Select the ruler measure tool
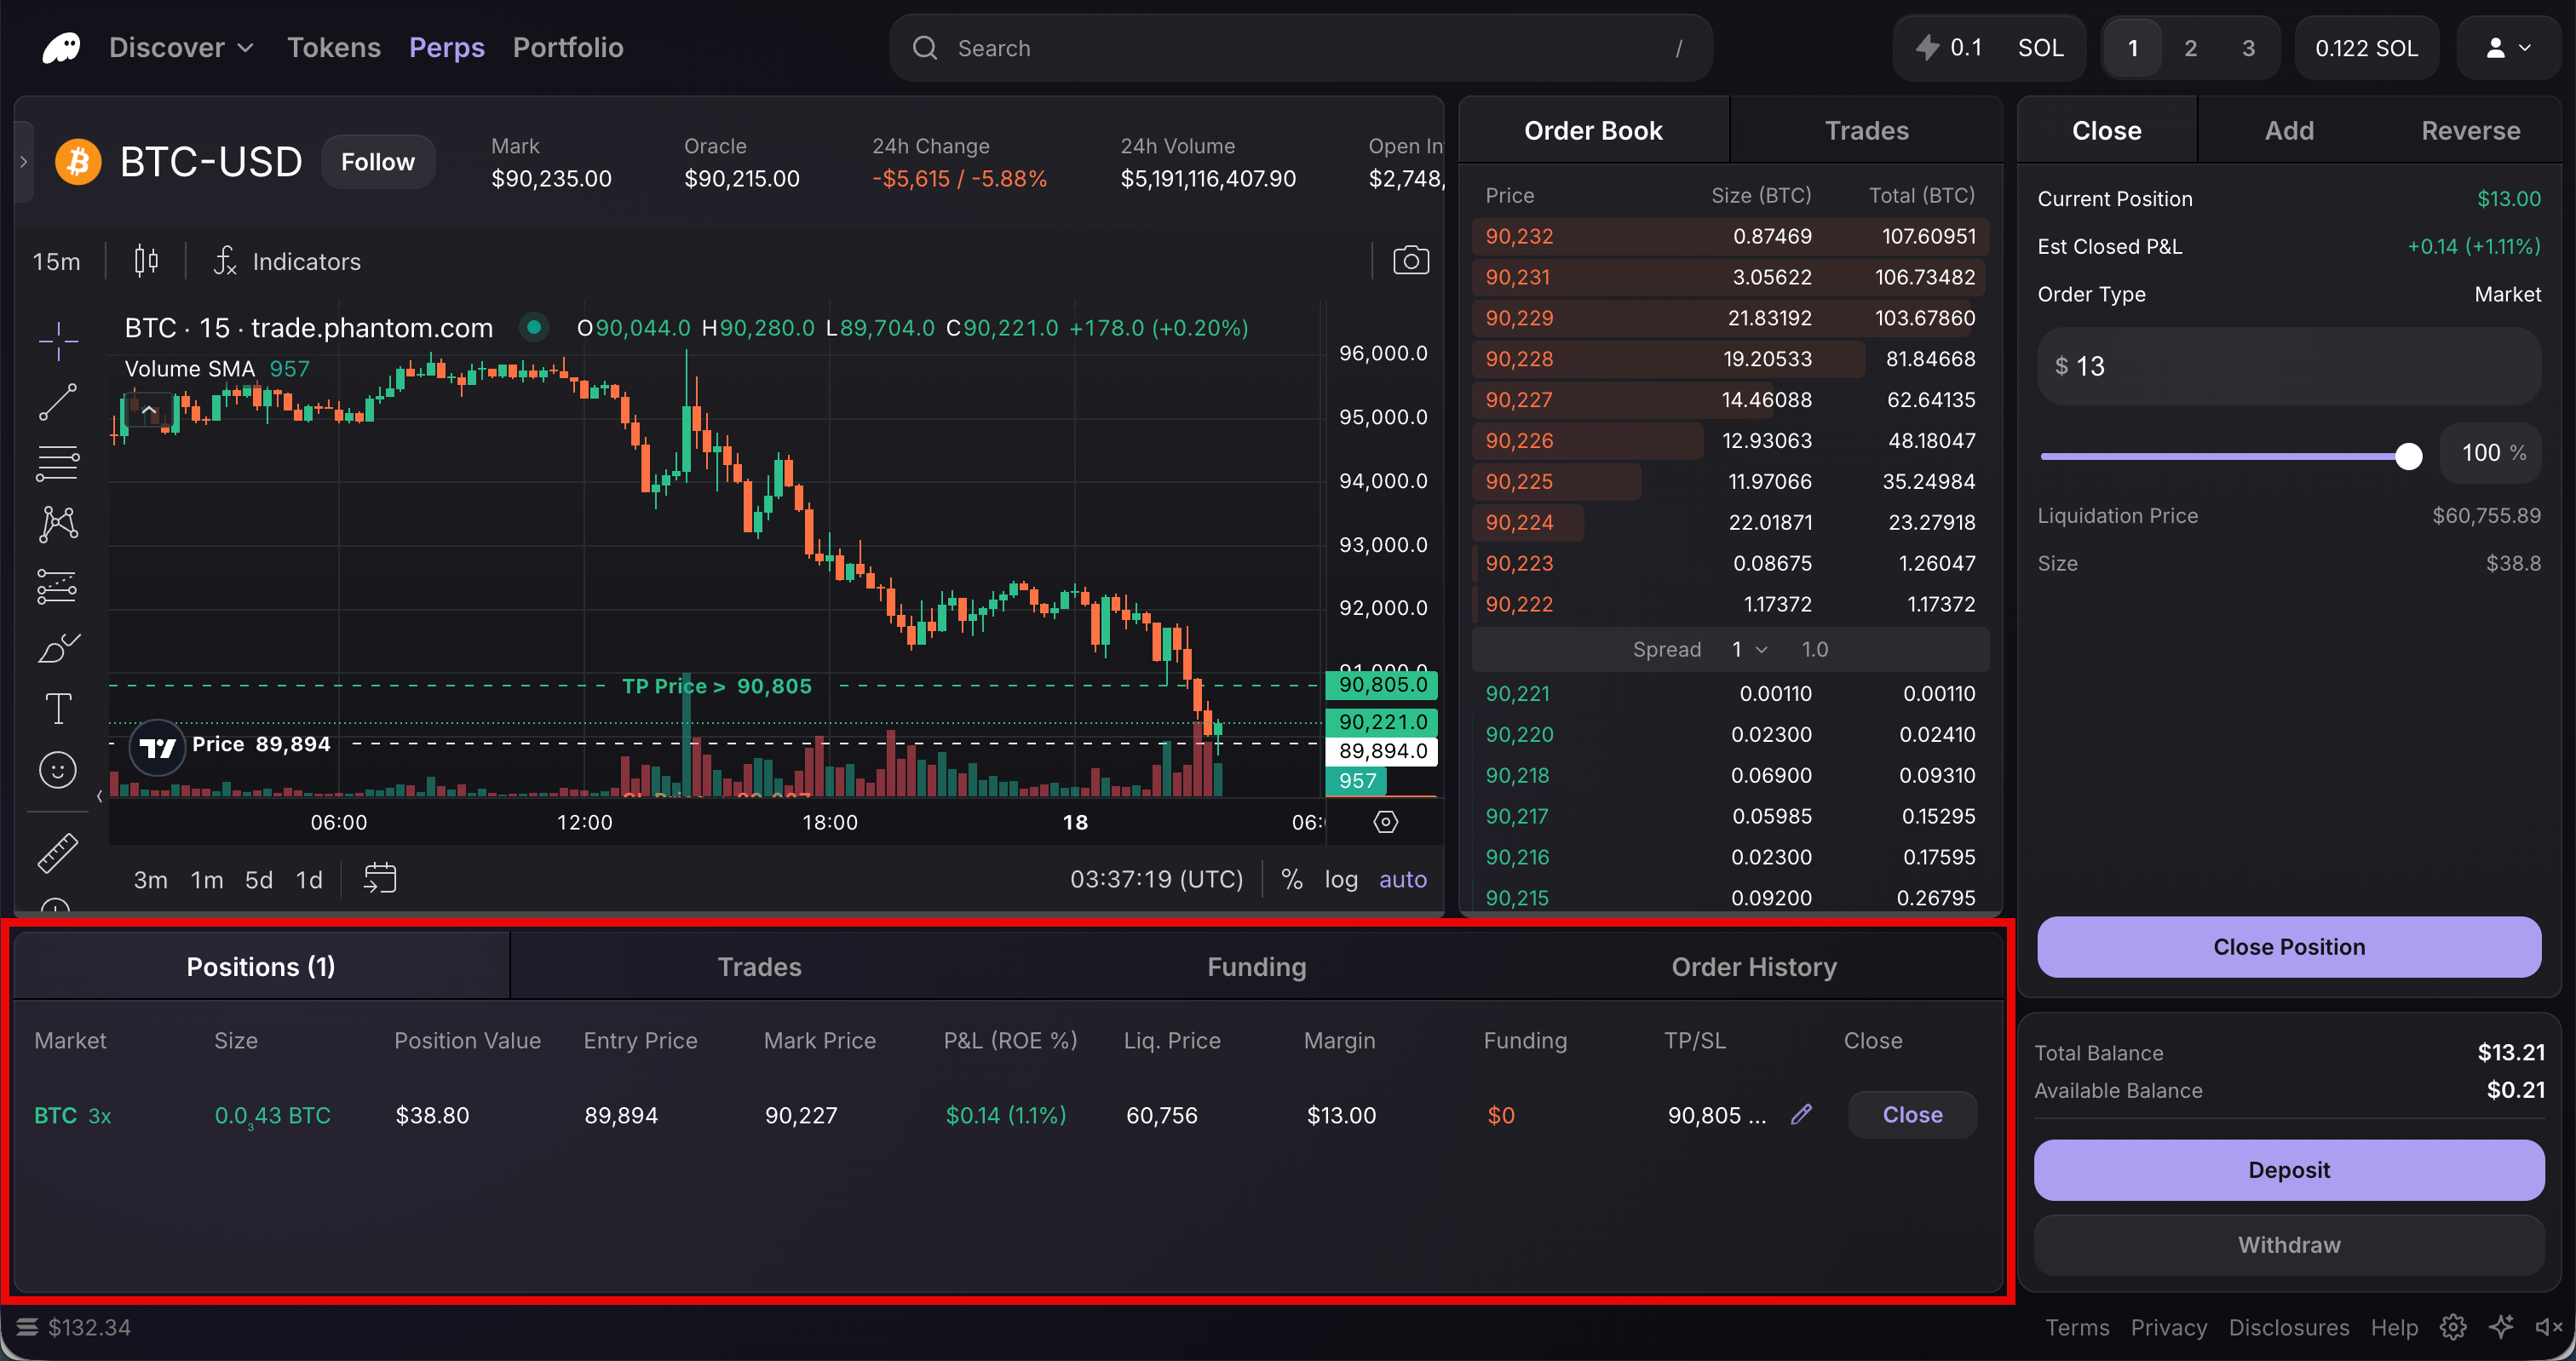Viewport: 2576px width, 1361px height. point(58,853)
